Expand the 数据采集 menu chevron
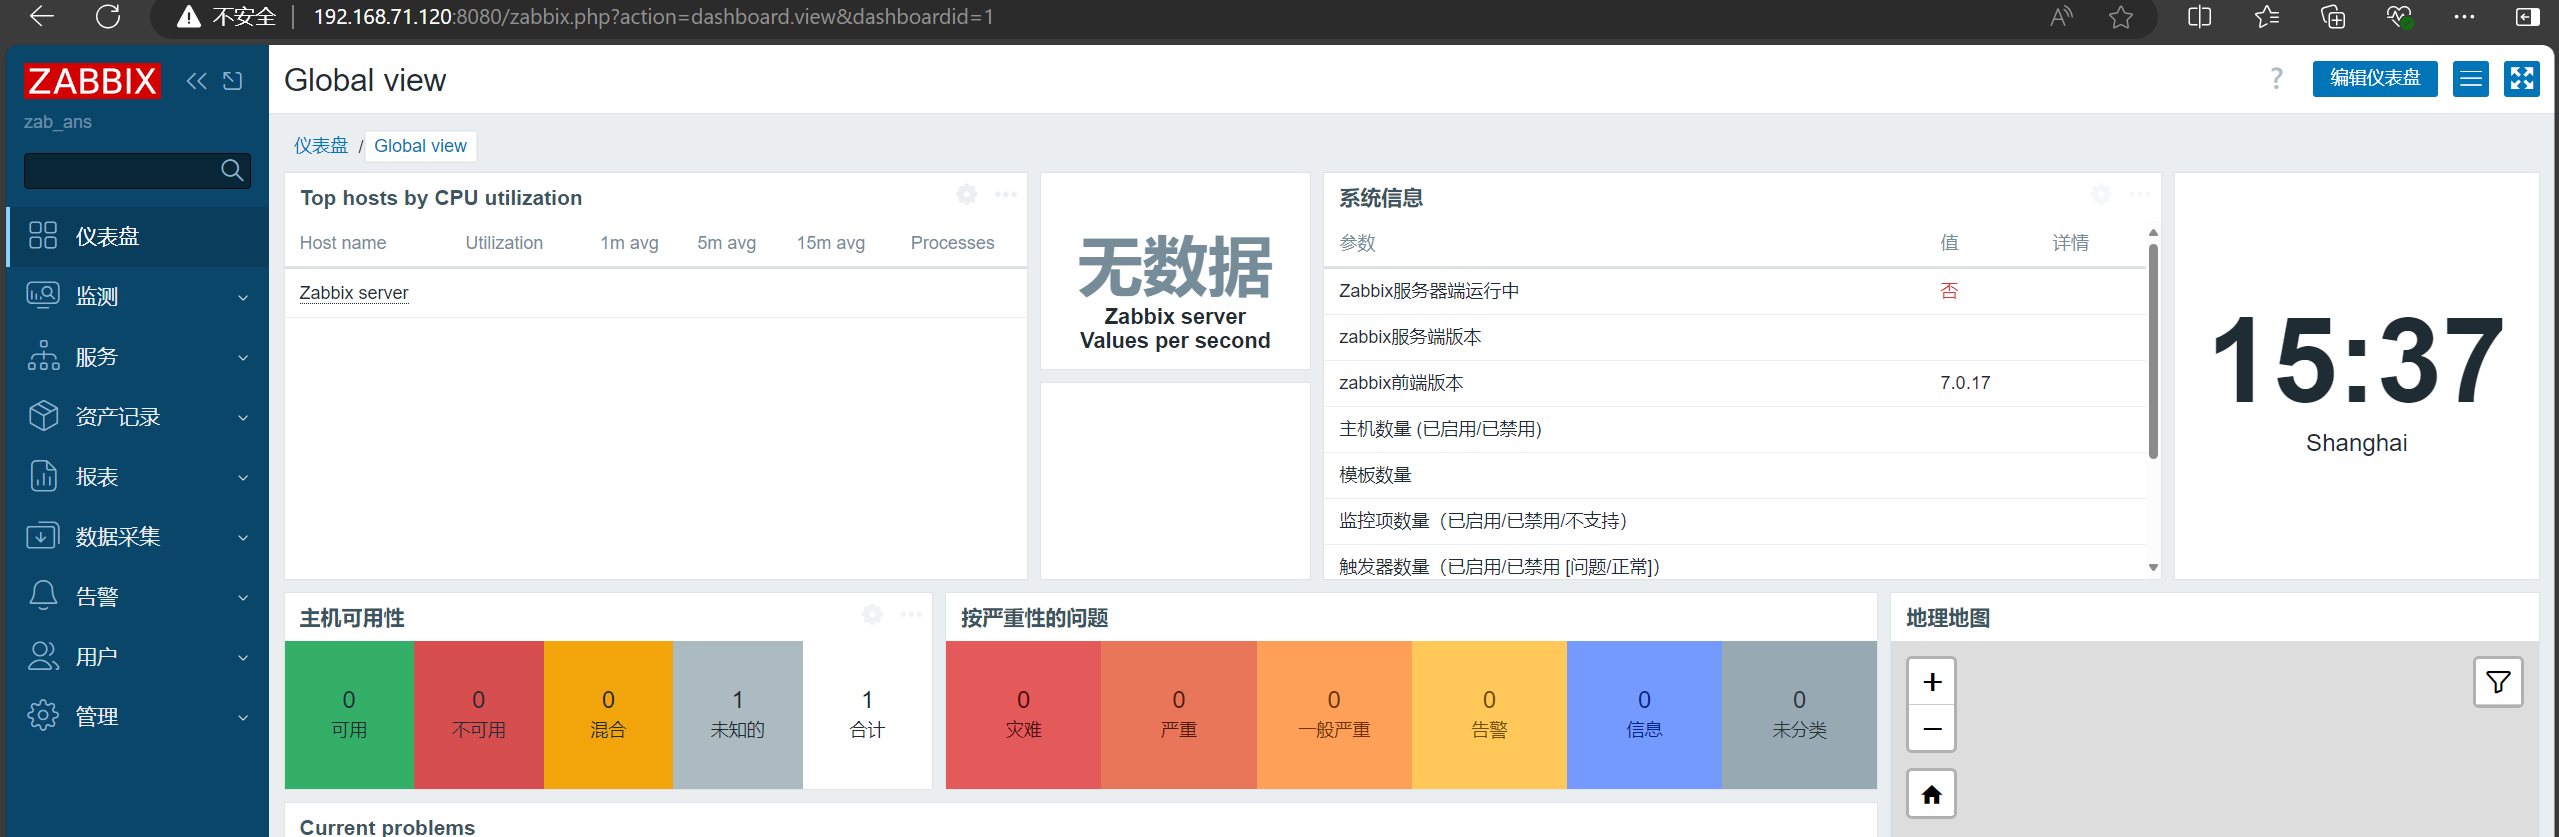 [x=243, y=538]
